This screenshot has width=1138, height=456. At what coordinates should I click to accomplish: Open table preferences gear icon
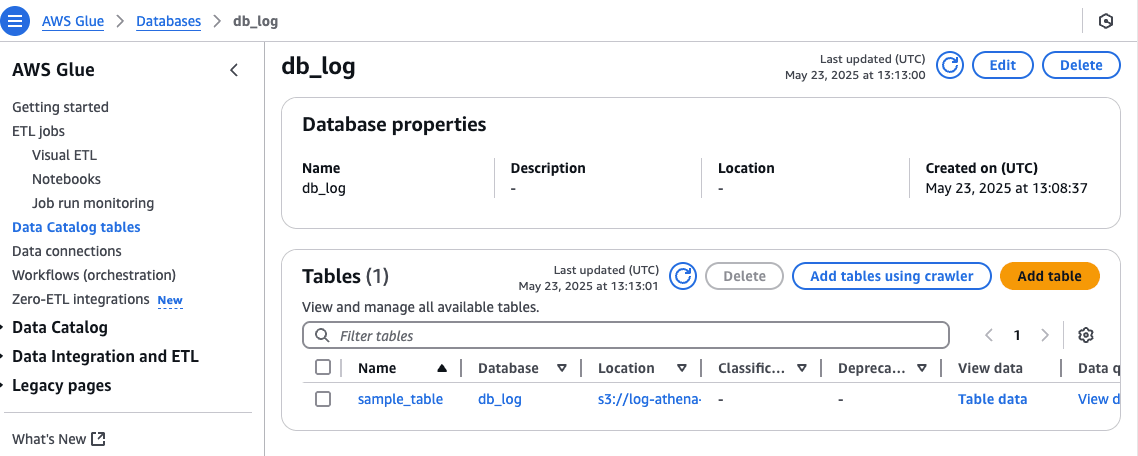click(1086, 335)
